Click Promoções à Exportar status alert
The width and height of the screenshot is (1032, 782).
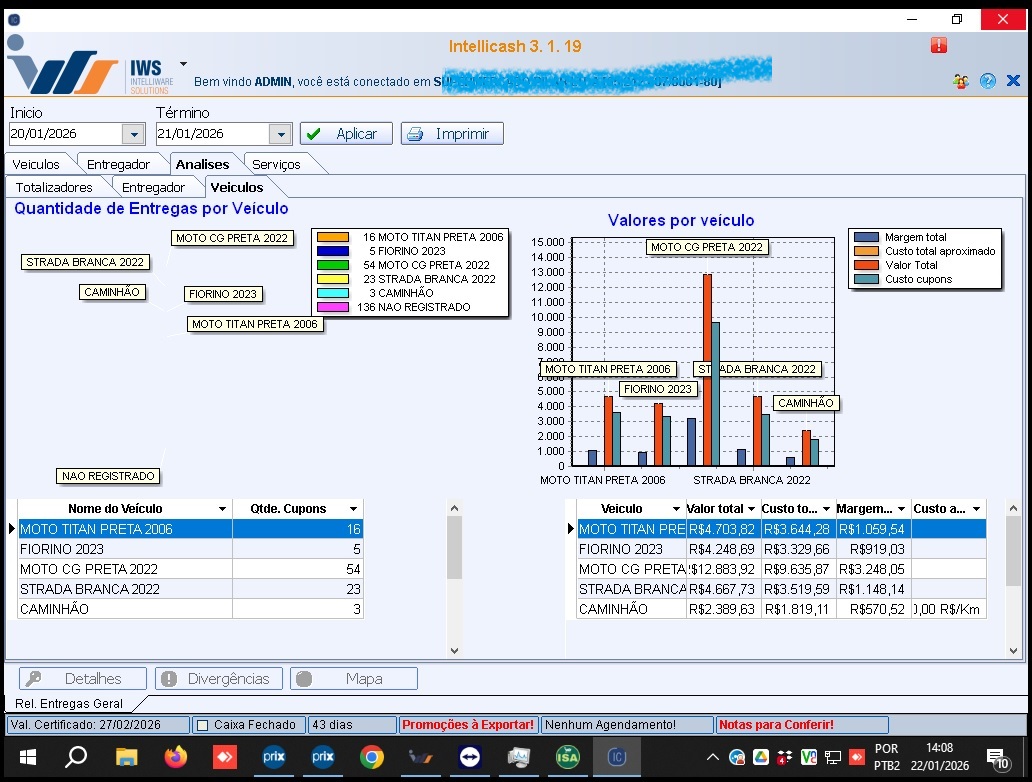pyautogui.click(x=468, y=725)
